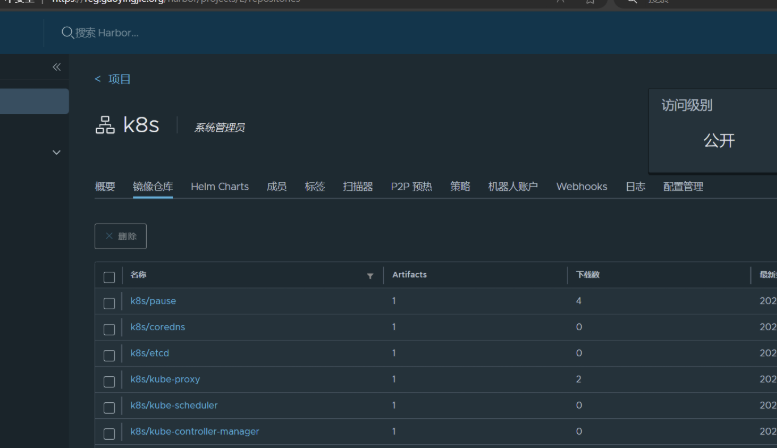Viewport: 777px width, 448px height.
Task: Sort by the Artifacts column header
Action: 409,275
